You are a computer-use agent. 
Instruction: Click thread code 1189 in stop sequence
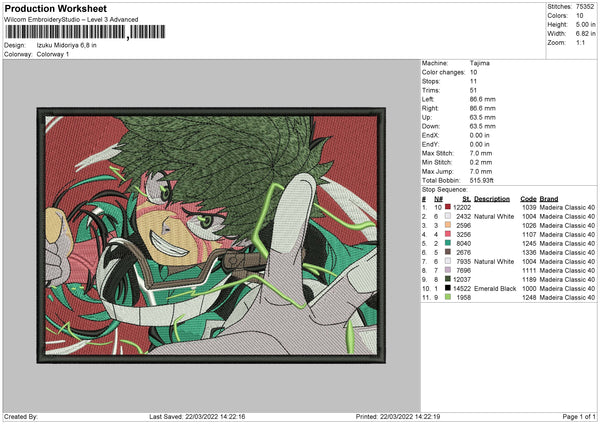click(529, 279)
